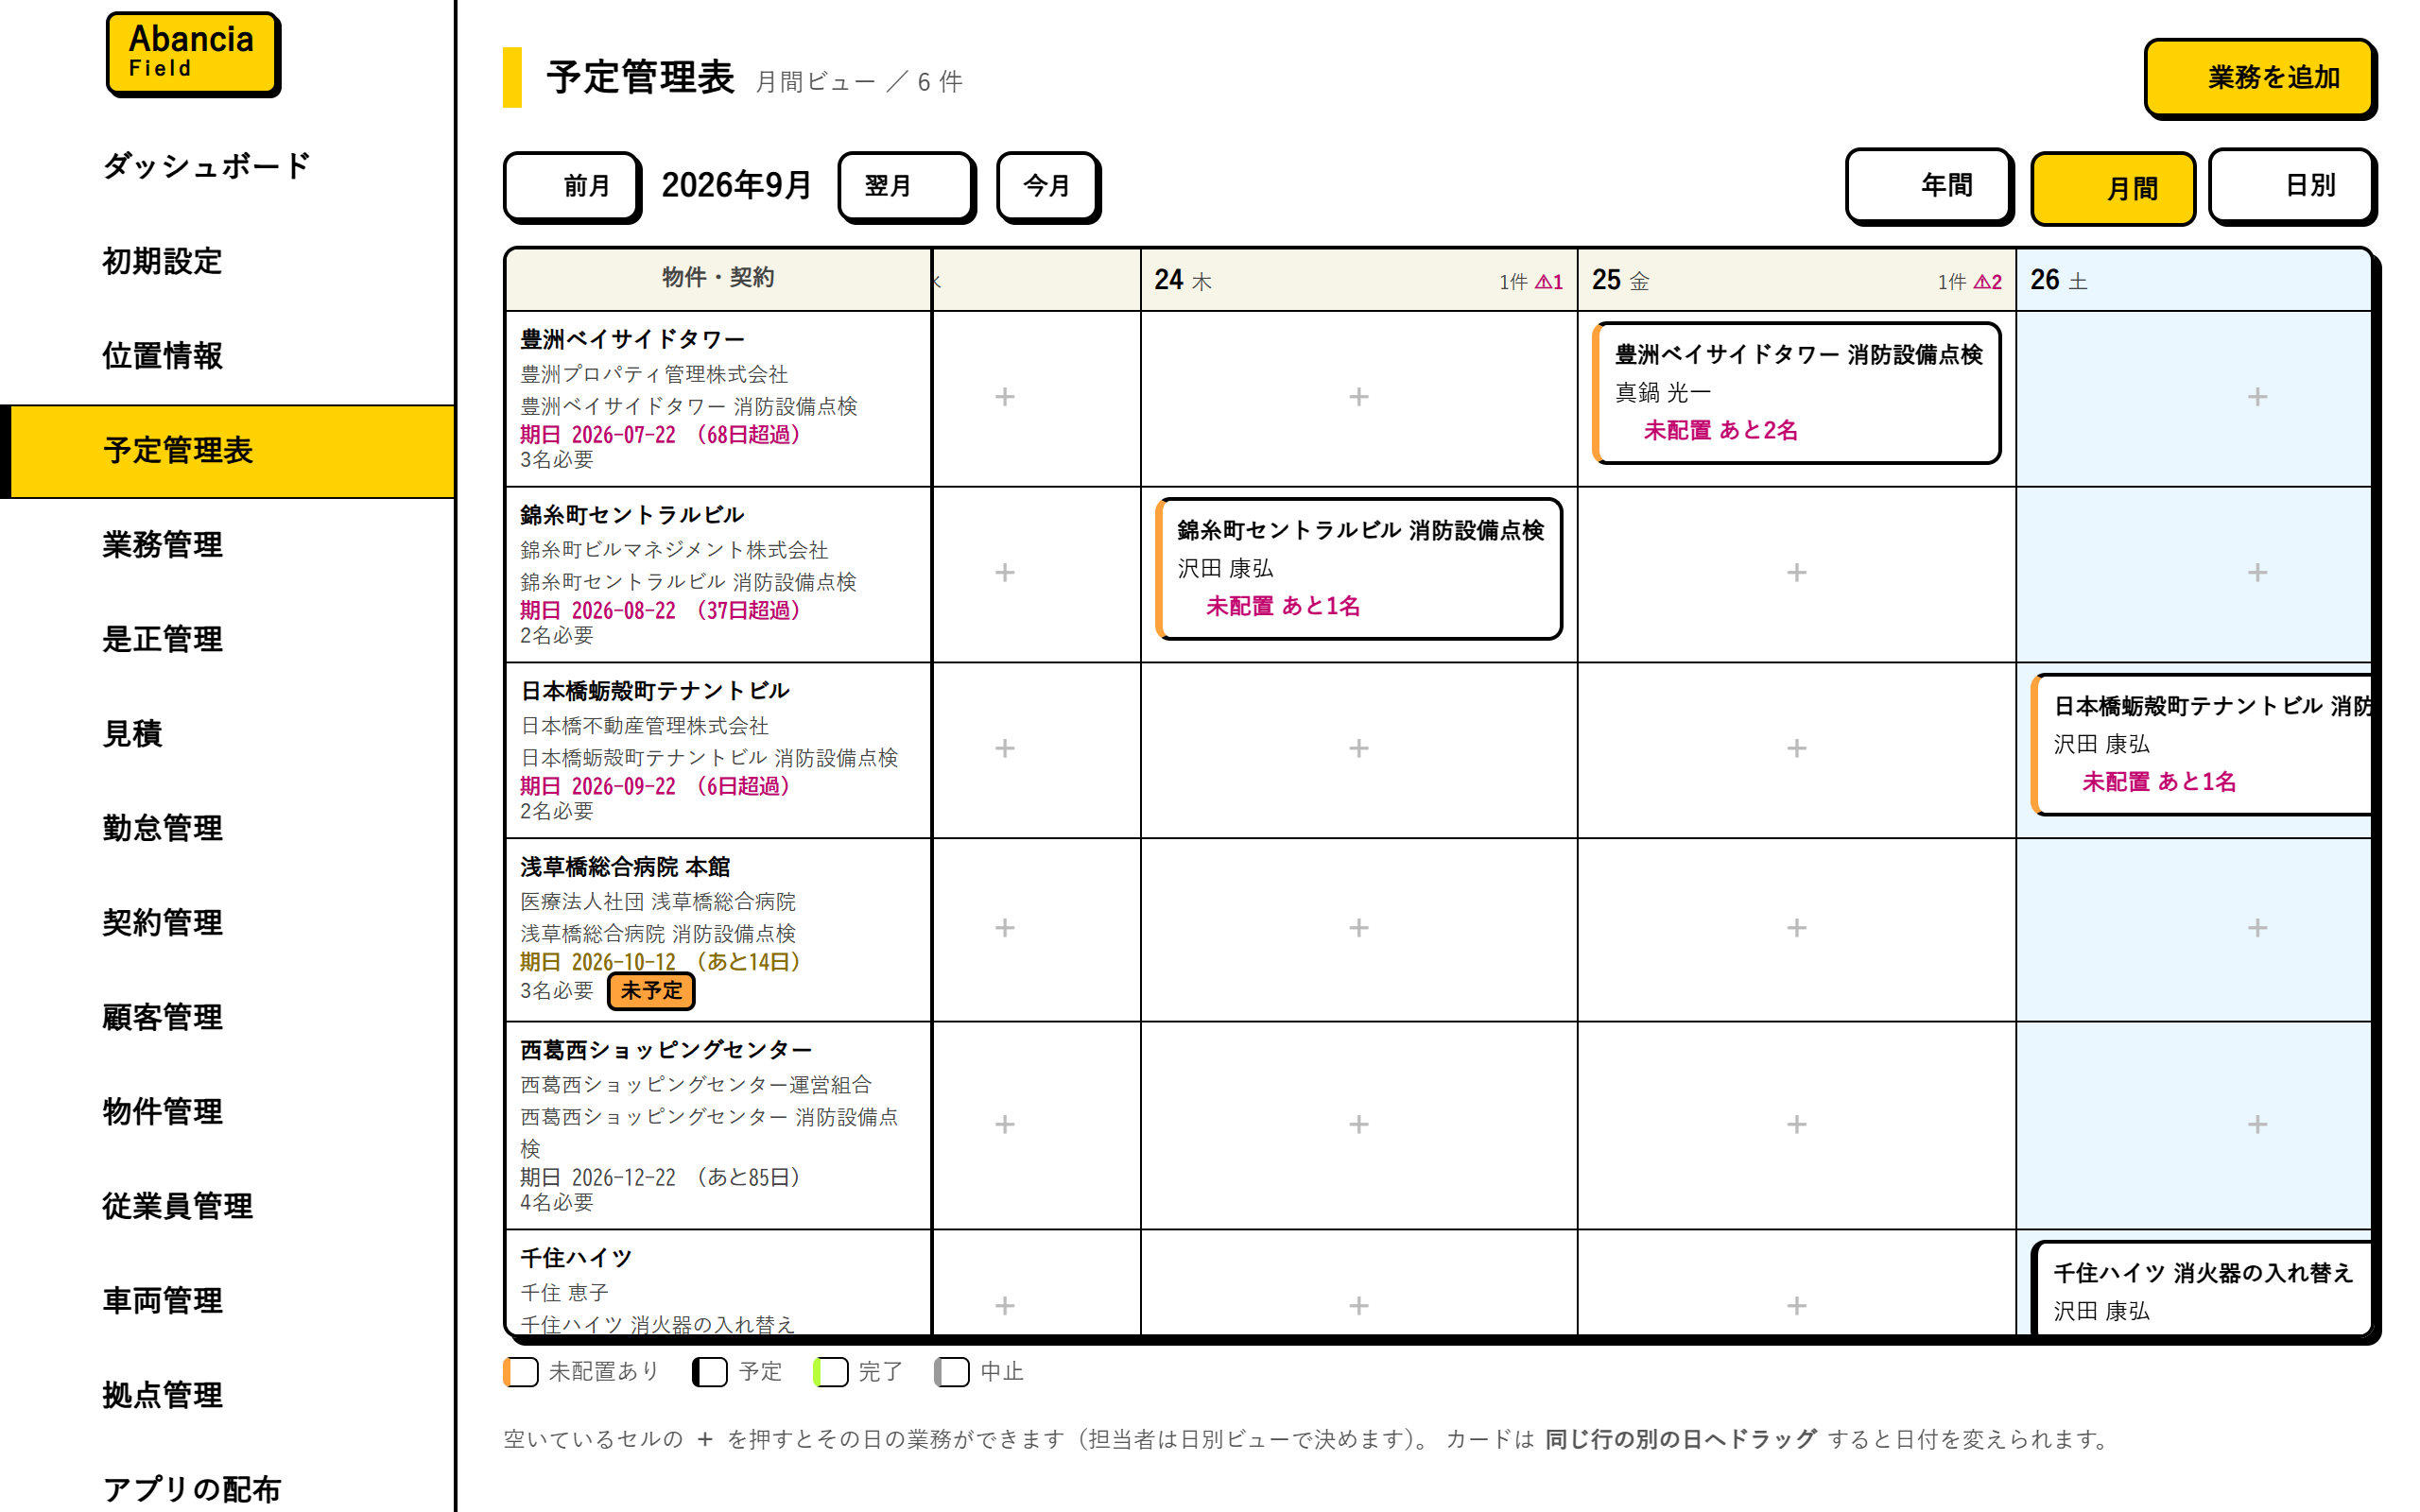The image size is (2420, 1512).
Task: Open the 千住ハイツ 消火器の入れ替え card
Action: [x=2202, y=1288]
